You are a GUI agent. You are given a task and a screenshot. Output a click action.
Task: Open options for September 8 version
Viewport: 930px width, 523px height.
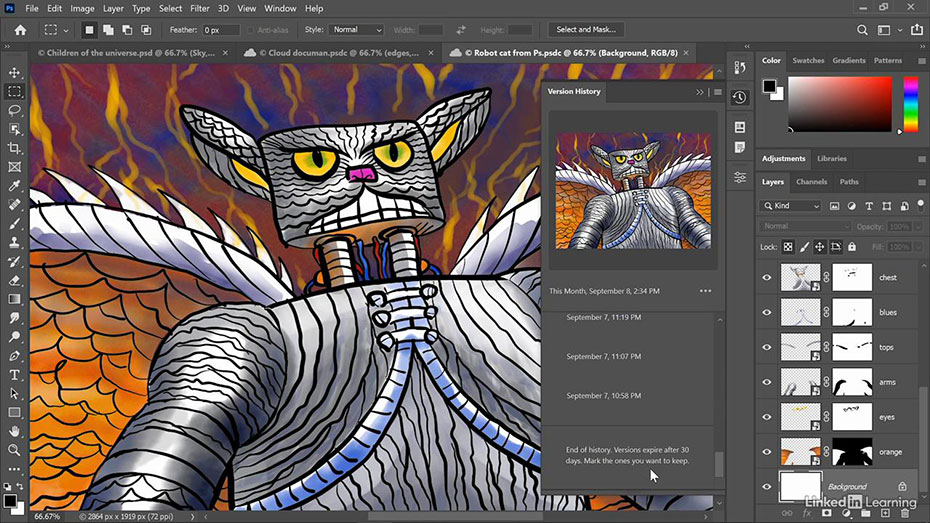point(705,291)
